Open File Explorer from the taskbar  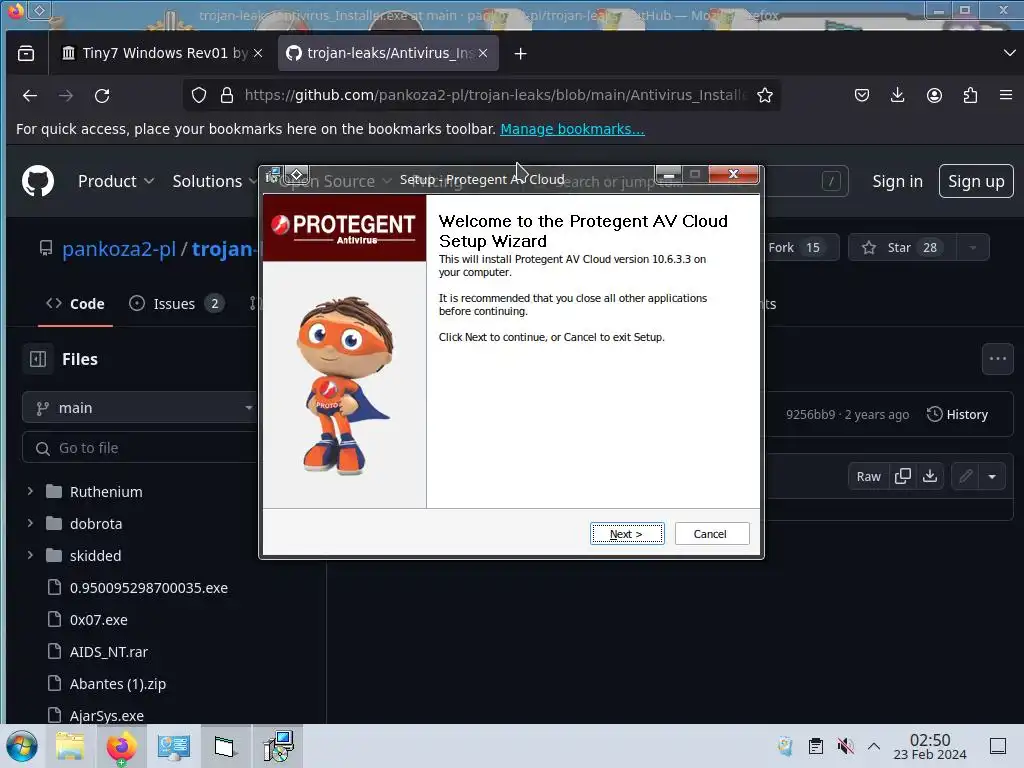click(70, 746)
